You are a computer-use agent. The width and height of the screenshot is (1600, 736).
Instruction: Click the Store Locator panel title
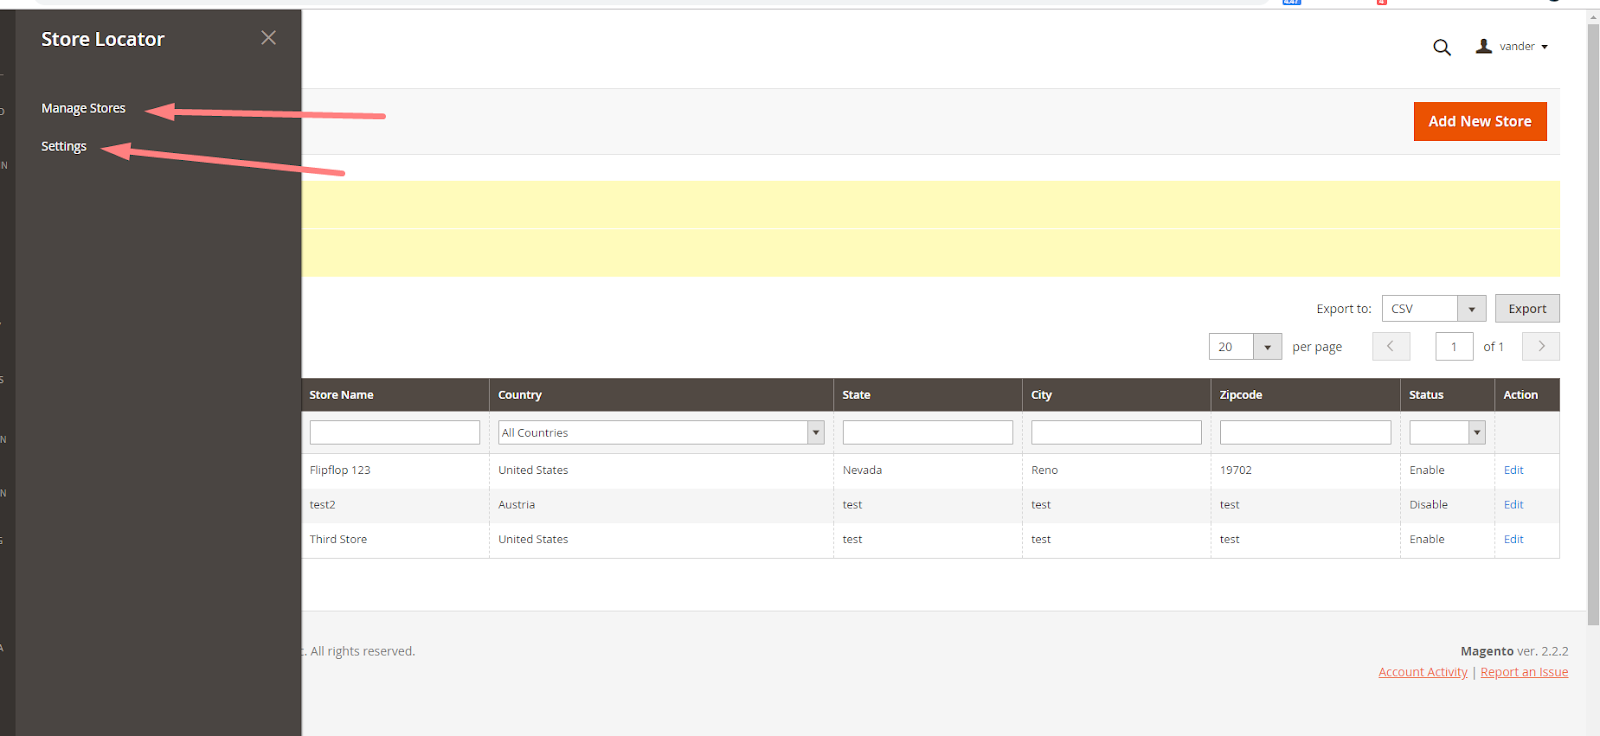tap(103, 39)
